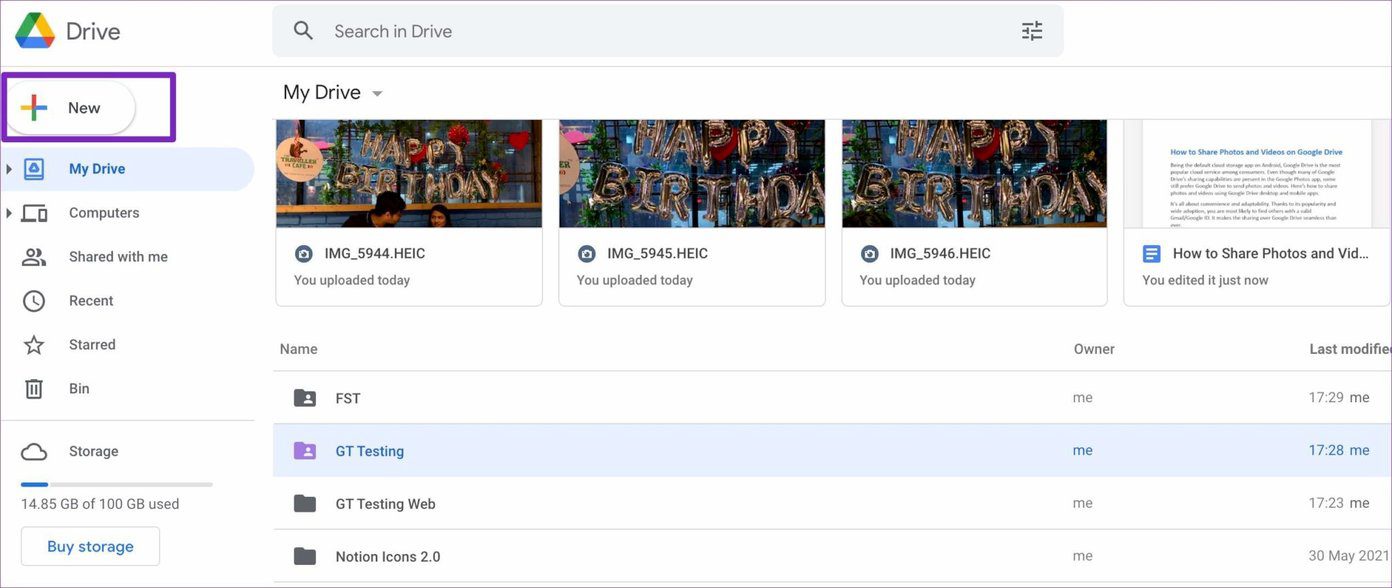
Task: Click the GT Testing purple folder icon
Action: coord(305,451)
